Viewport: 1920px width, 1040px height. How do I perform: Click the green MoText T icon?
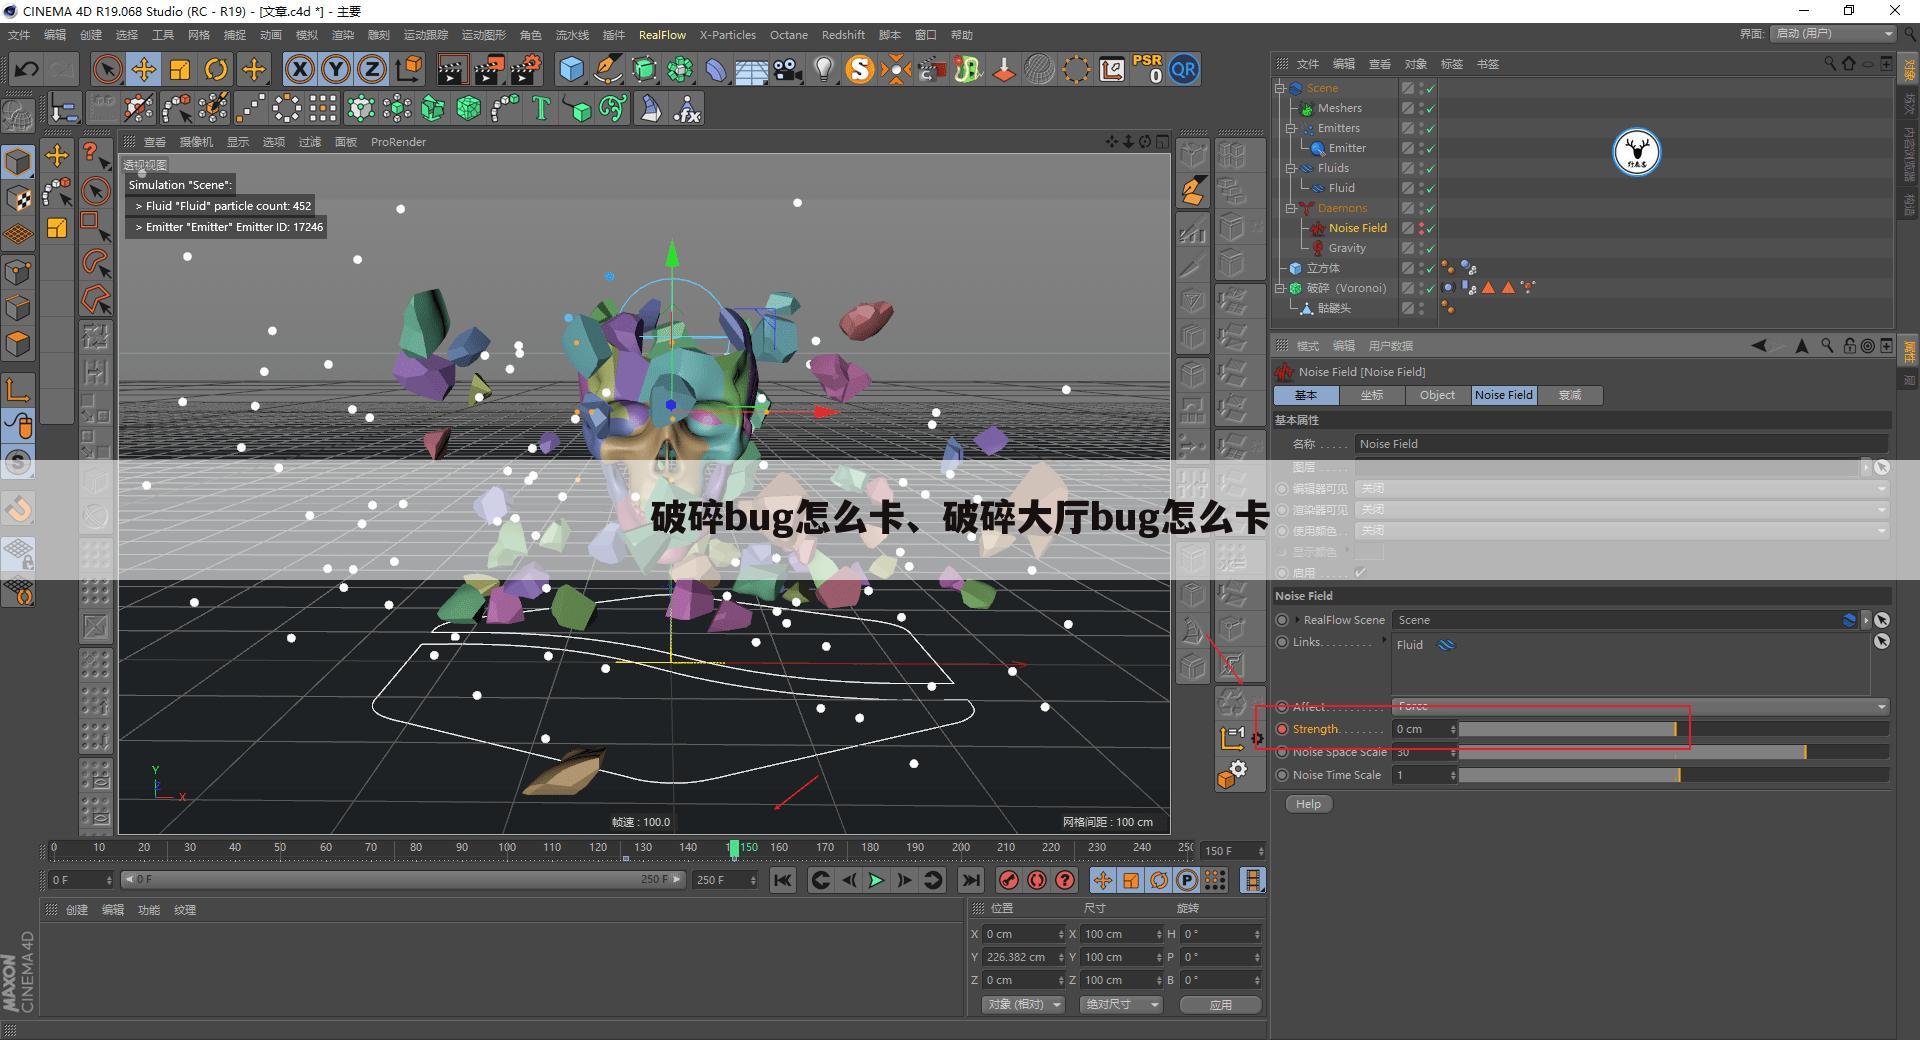coord(541,108)
